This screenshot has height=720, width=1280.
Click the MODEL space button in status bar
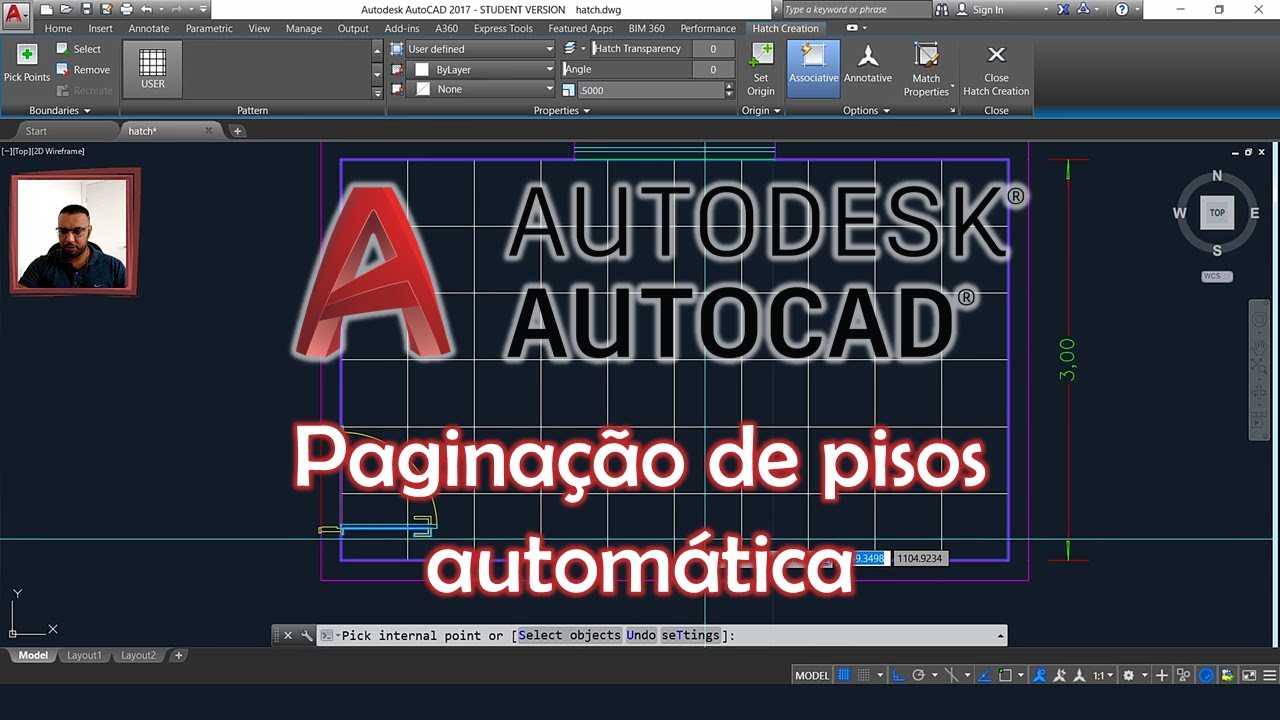click(812, 676)
